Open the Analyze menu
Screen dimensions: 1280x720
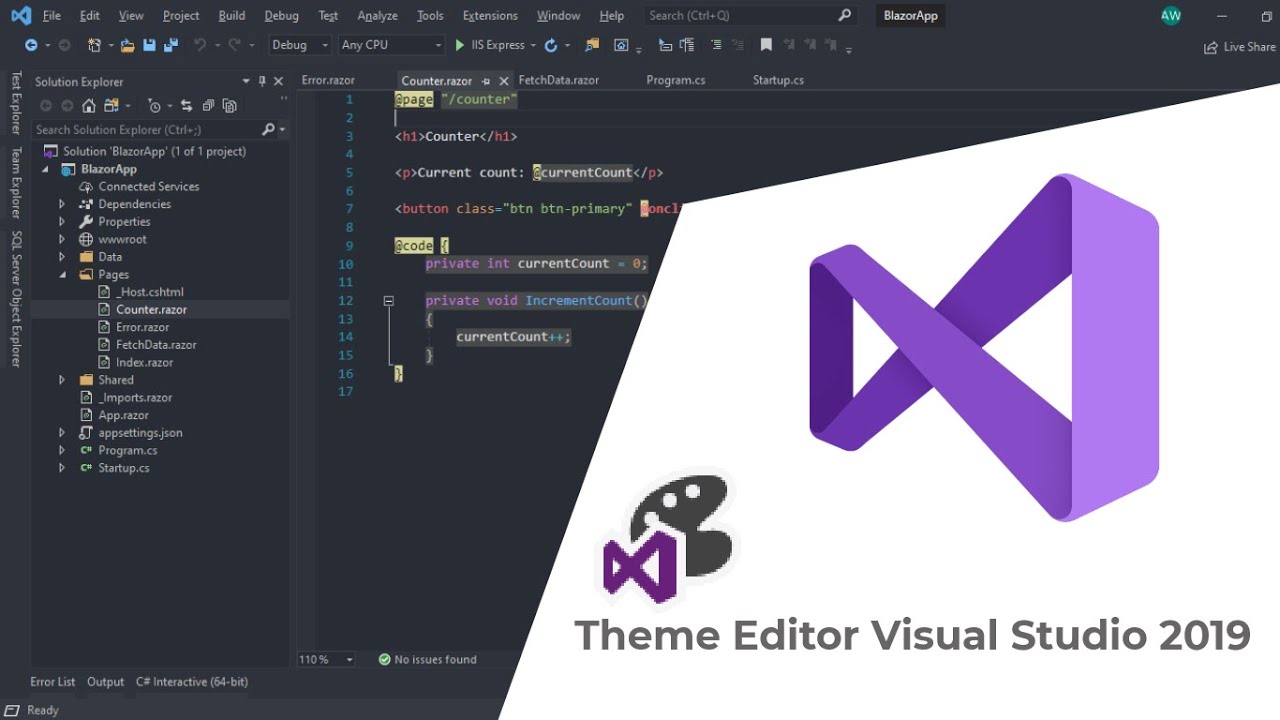[377, 16]
